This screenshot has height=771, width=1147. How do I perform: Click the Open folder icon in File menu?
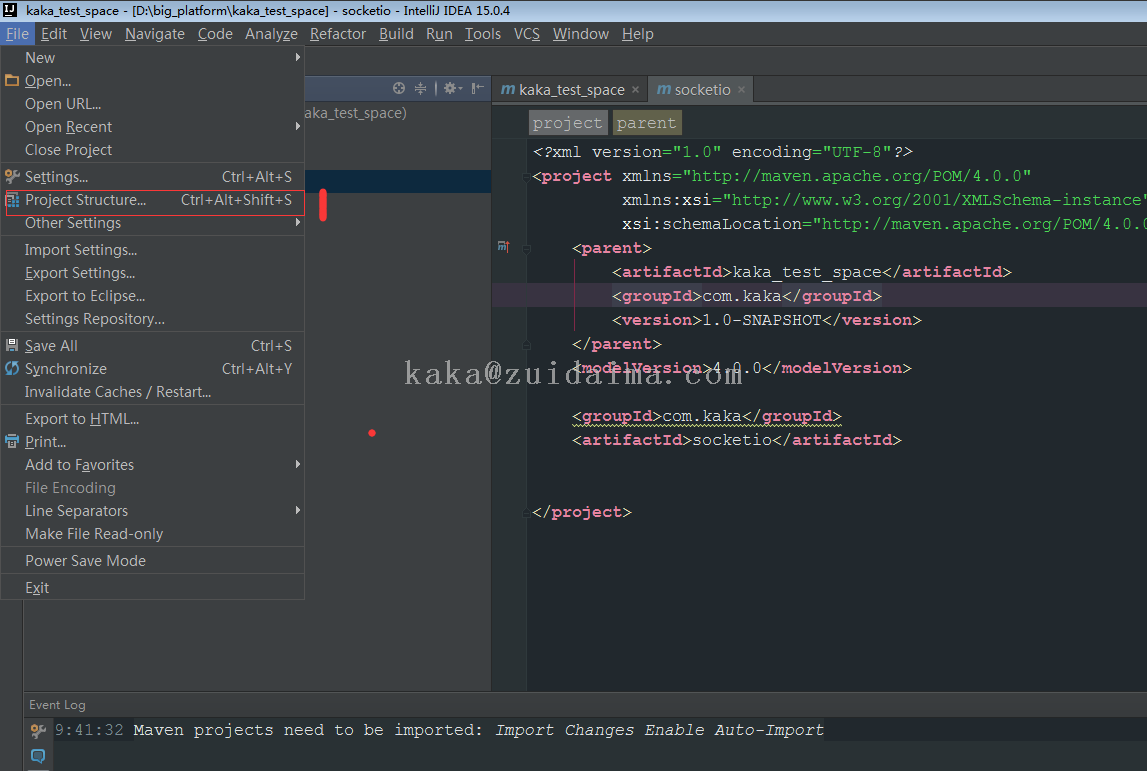point(12,80)
